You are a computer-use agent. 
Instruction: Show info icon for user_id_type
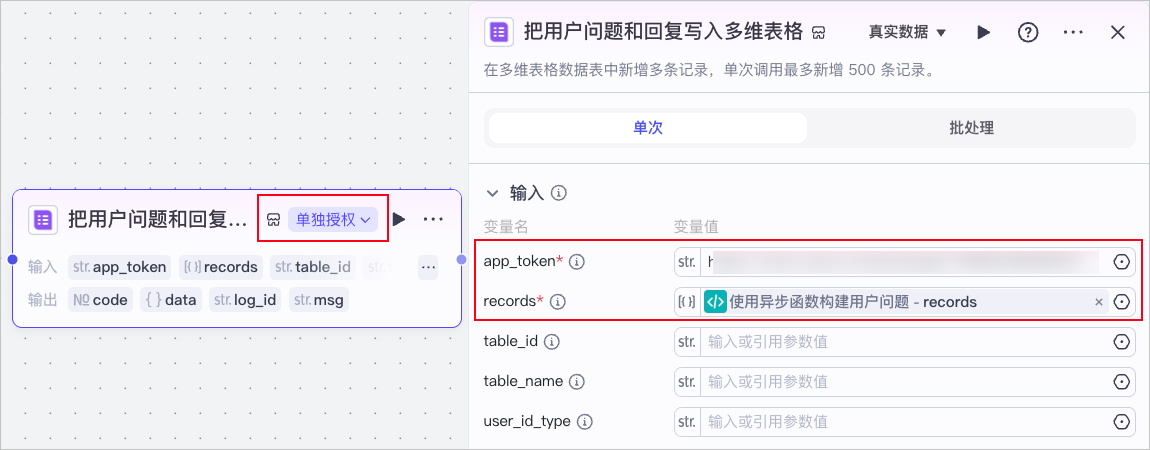coord(585,422)
